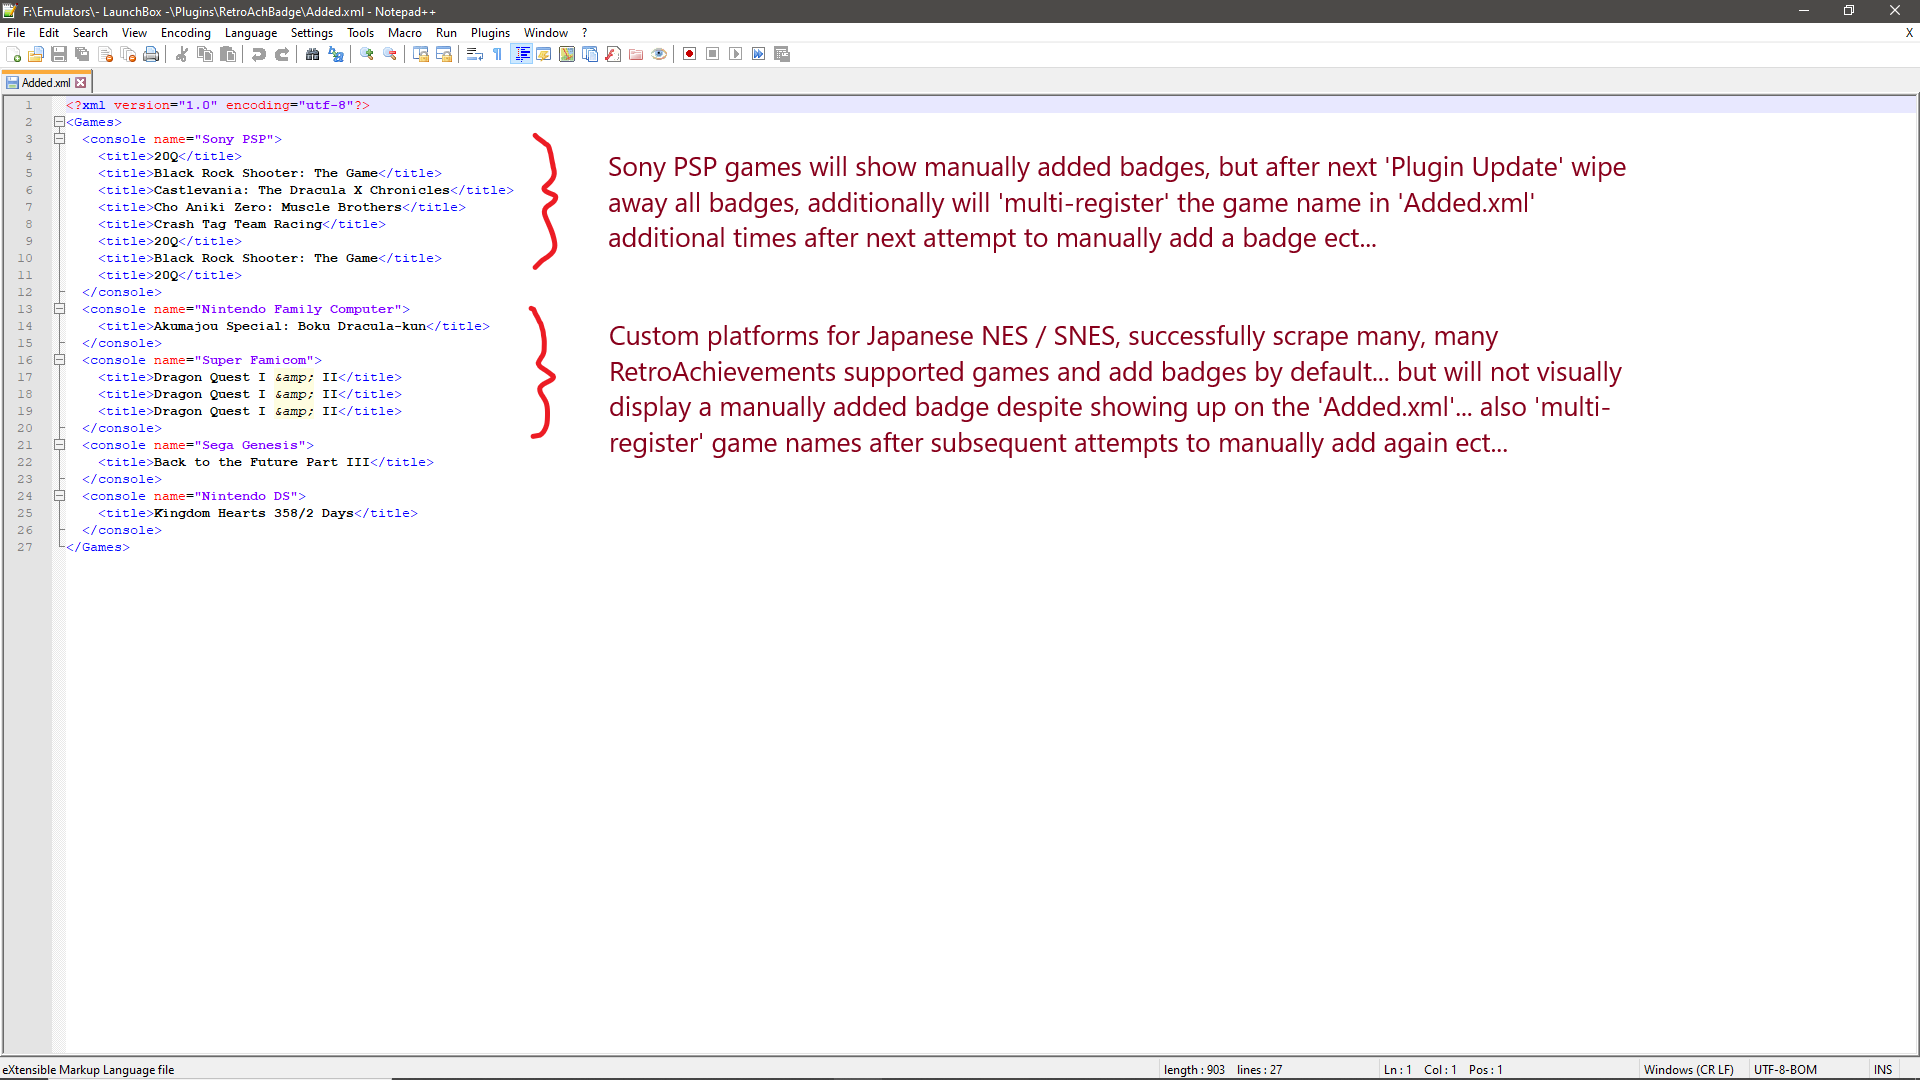The width and height of the screenshot is (1920, 1080).
Task: Click the Stop Recording macro icon
Action: [713, 54]
